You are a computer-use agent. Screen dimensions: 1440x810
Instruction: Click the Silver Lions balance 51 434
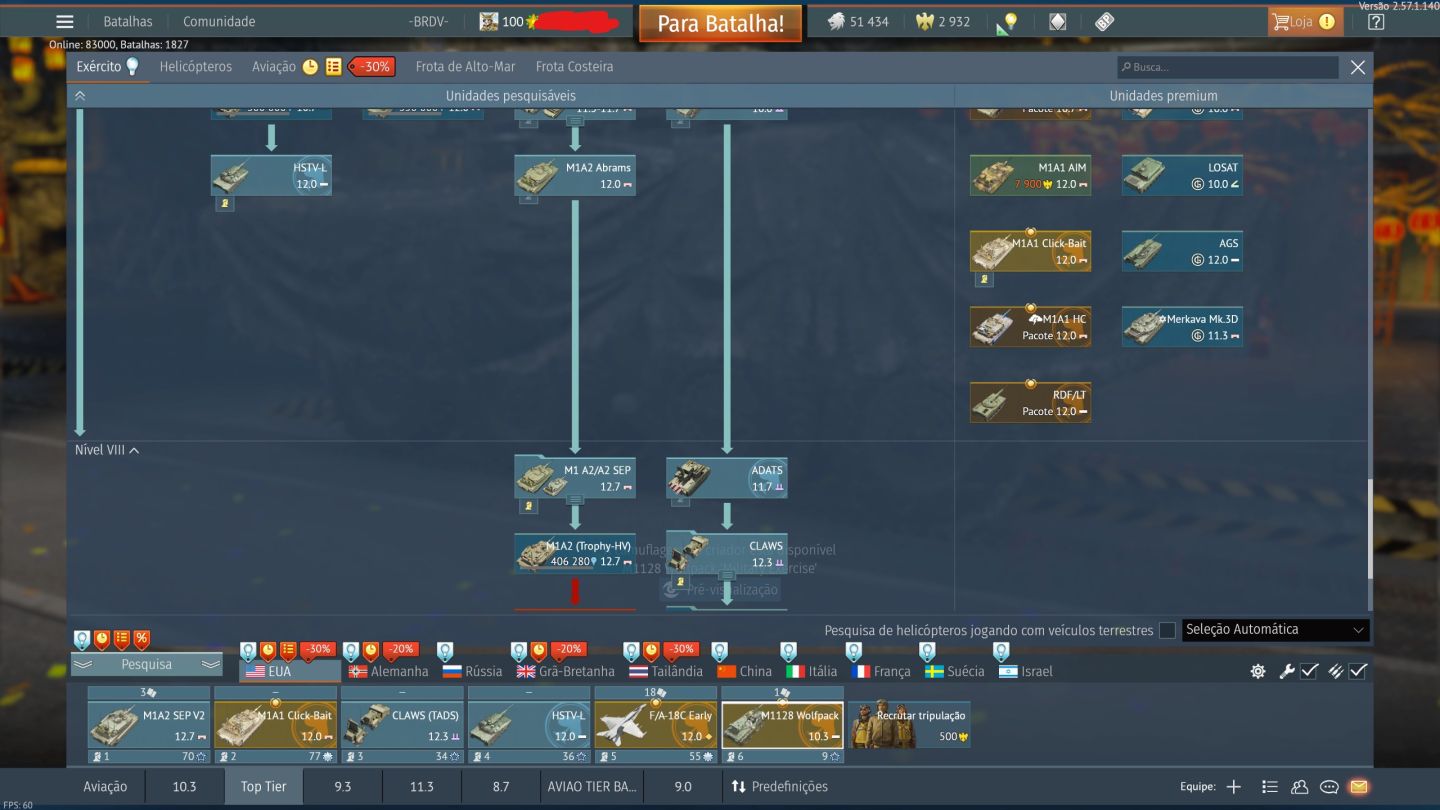[x=858, y=21]
